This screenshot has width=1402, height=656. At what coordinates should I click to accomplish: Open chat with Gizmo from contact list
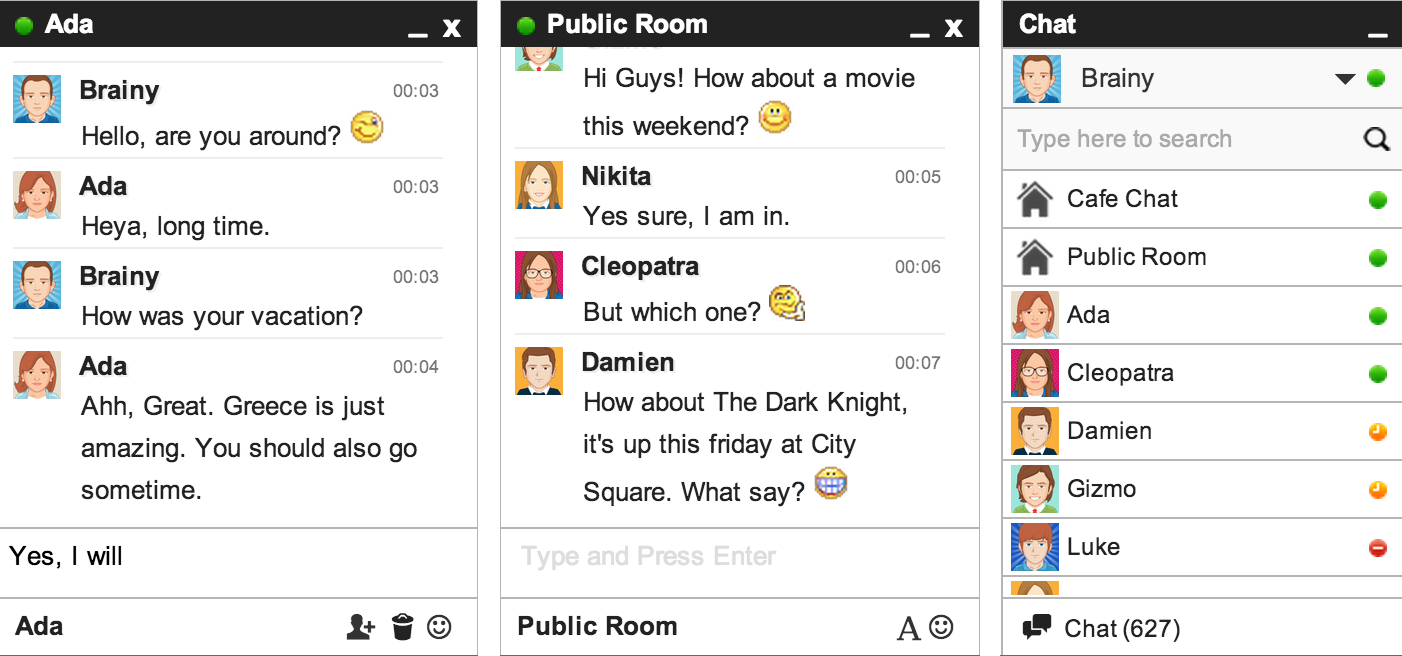coord(1202,489)
